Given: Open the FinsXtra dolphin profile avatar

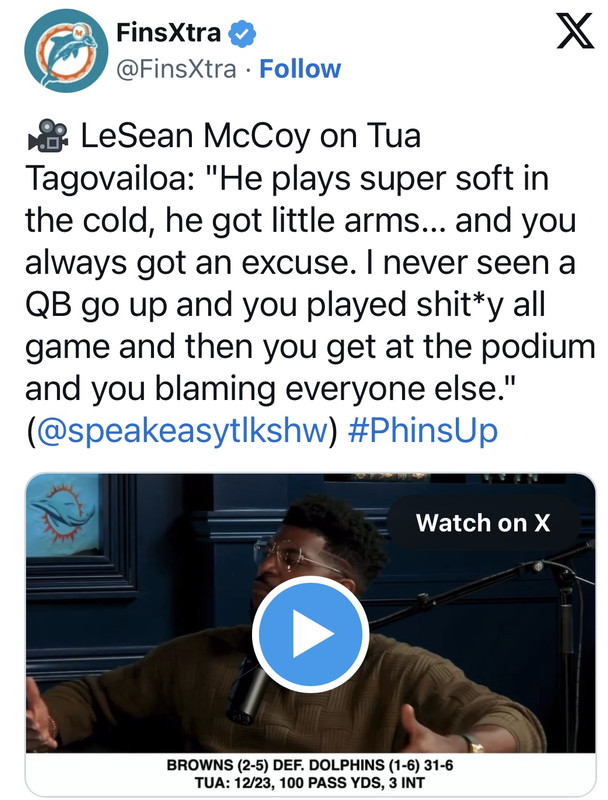Looking at the screenshot, I should (x=66, y=51).
